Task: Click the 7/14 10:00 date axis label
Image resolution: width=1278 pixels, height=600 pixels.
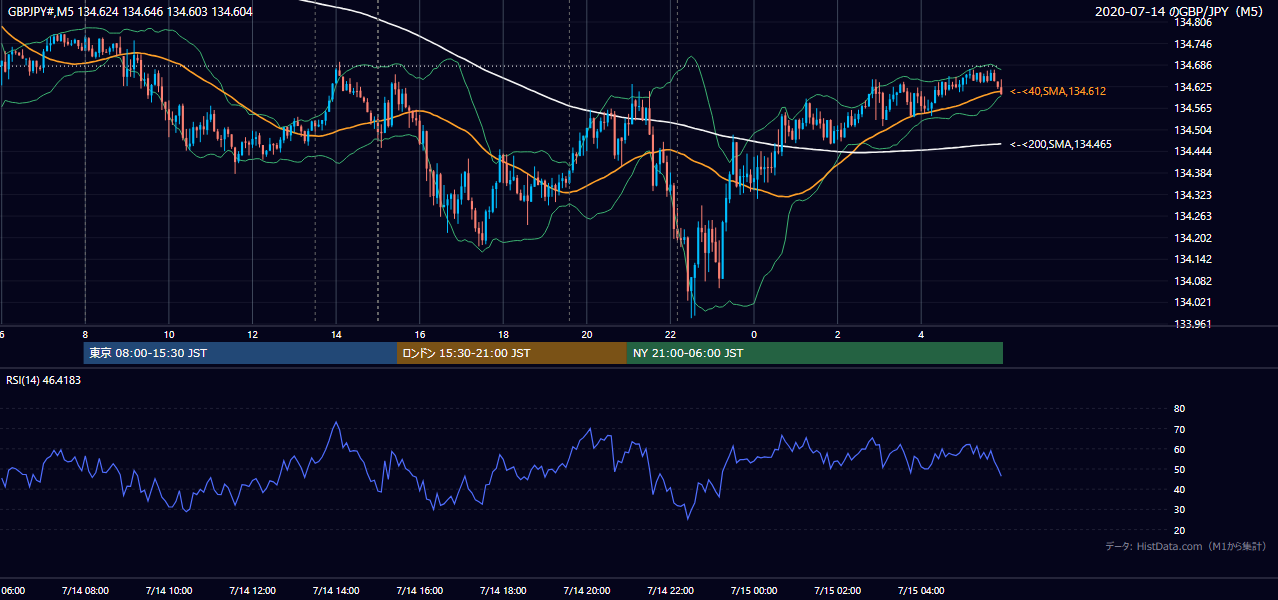Action: (x=168, y=591)
